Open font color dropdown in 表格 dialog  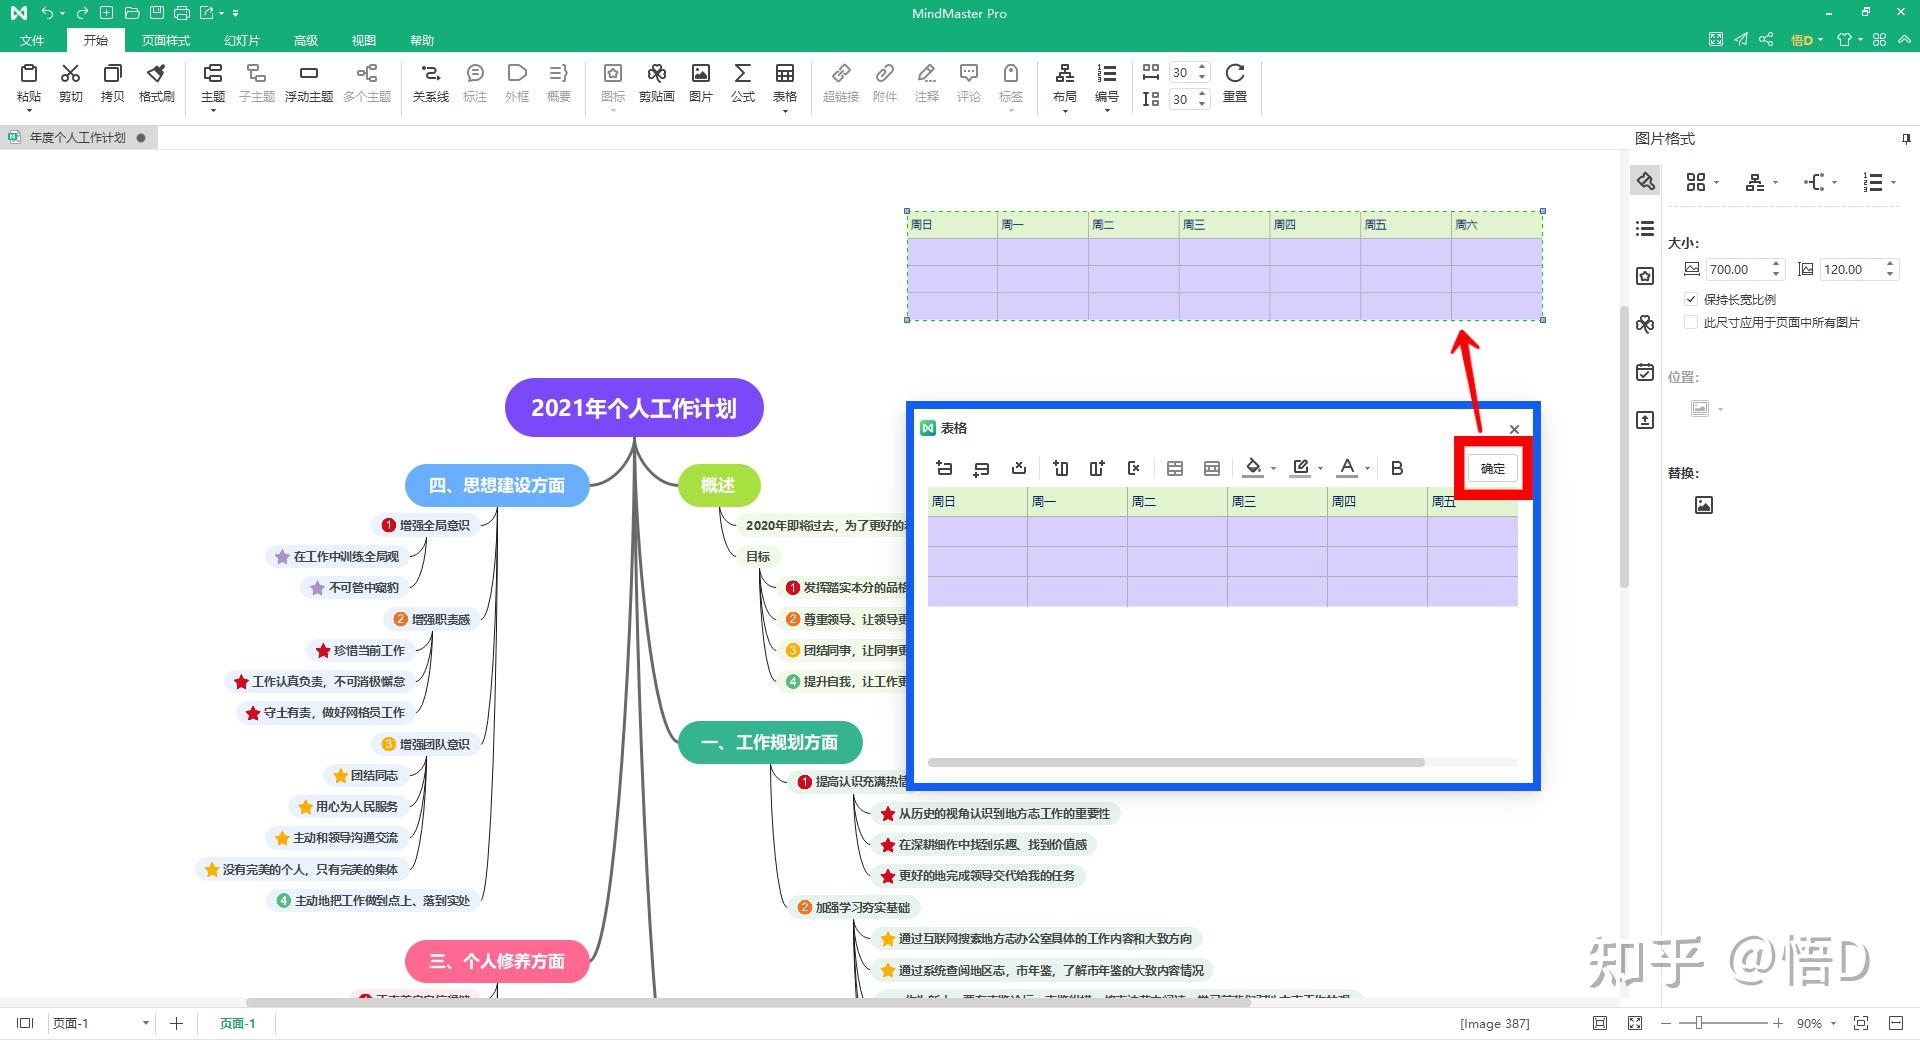click(1367, 468)
